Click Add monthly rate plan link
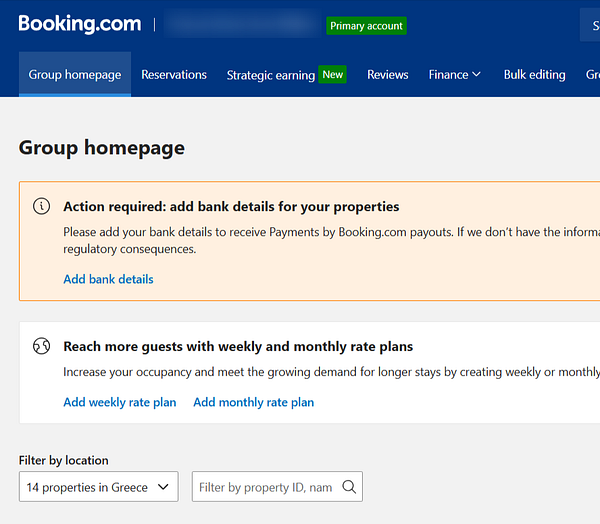This screenshot has width=600, height=524. coord(254,402)
